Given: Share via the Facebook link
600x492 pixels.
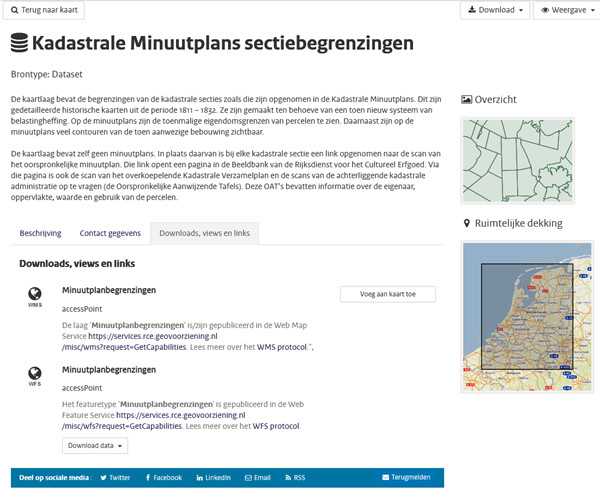Looking at the screenshot, I should [164, 477].
